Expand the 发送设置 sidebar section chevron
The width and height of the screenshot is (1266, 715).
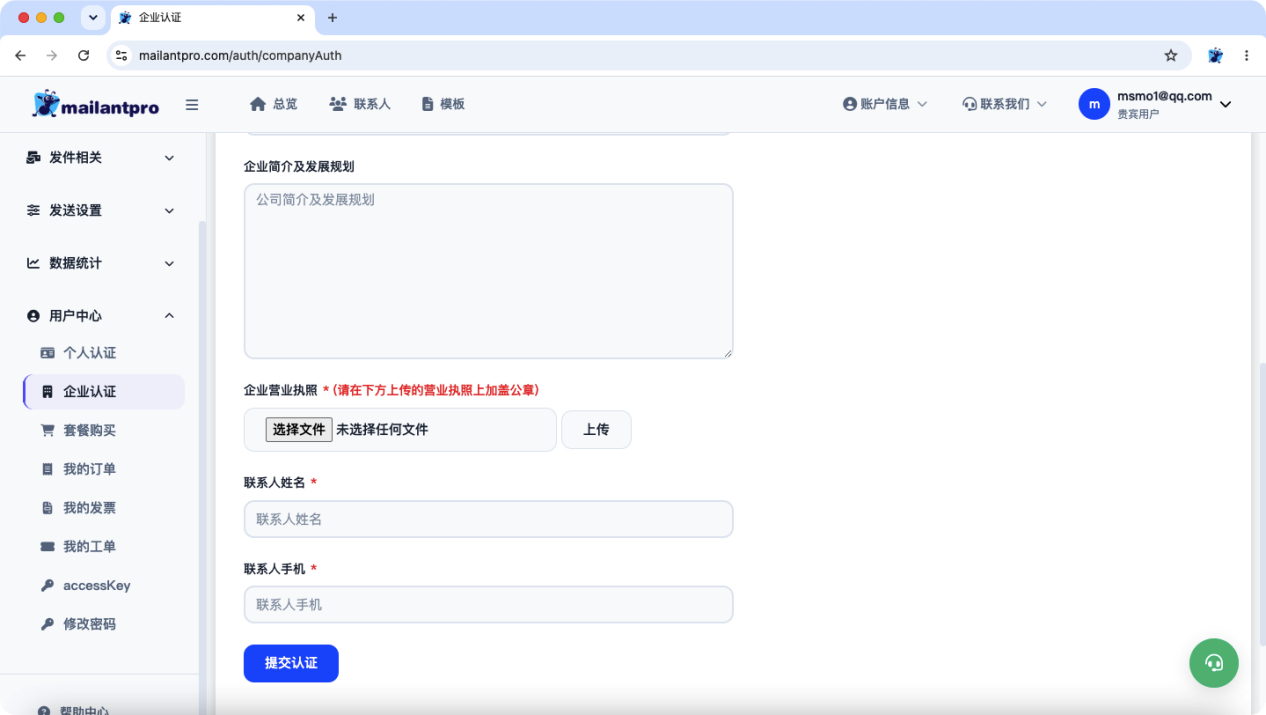tap(169, 211)
